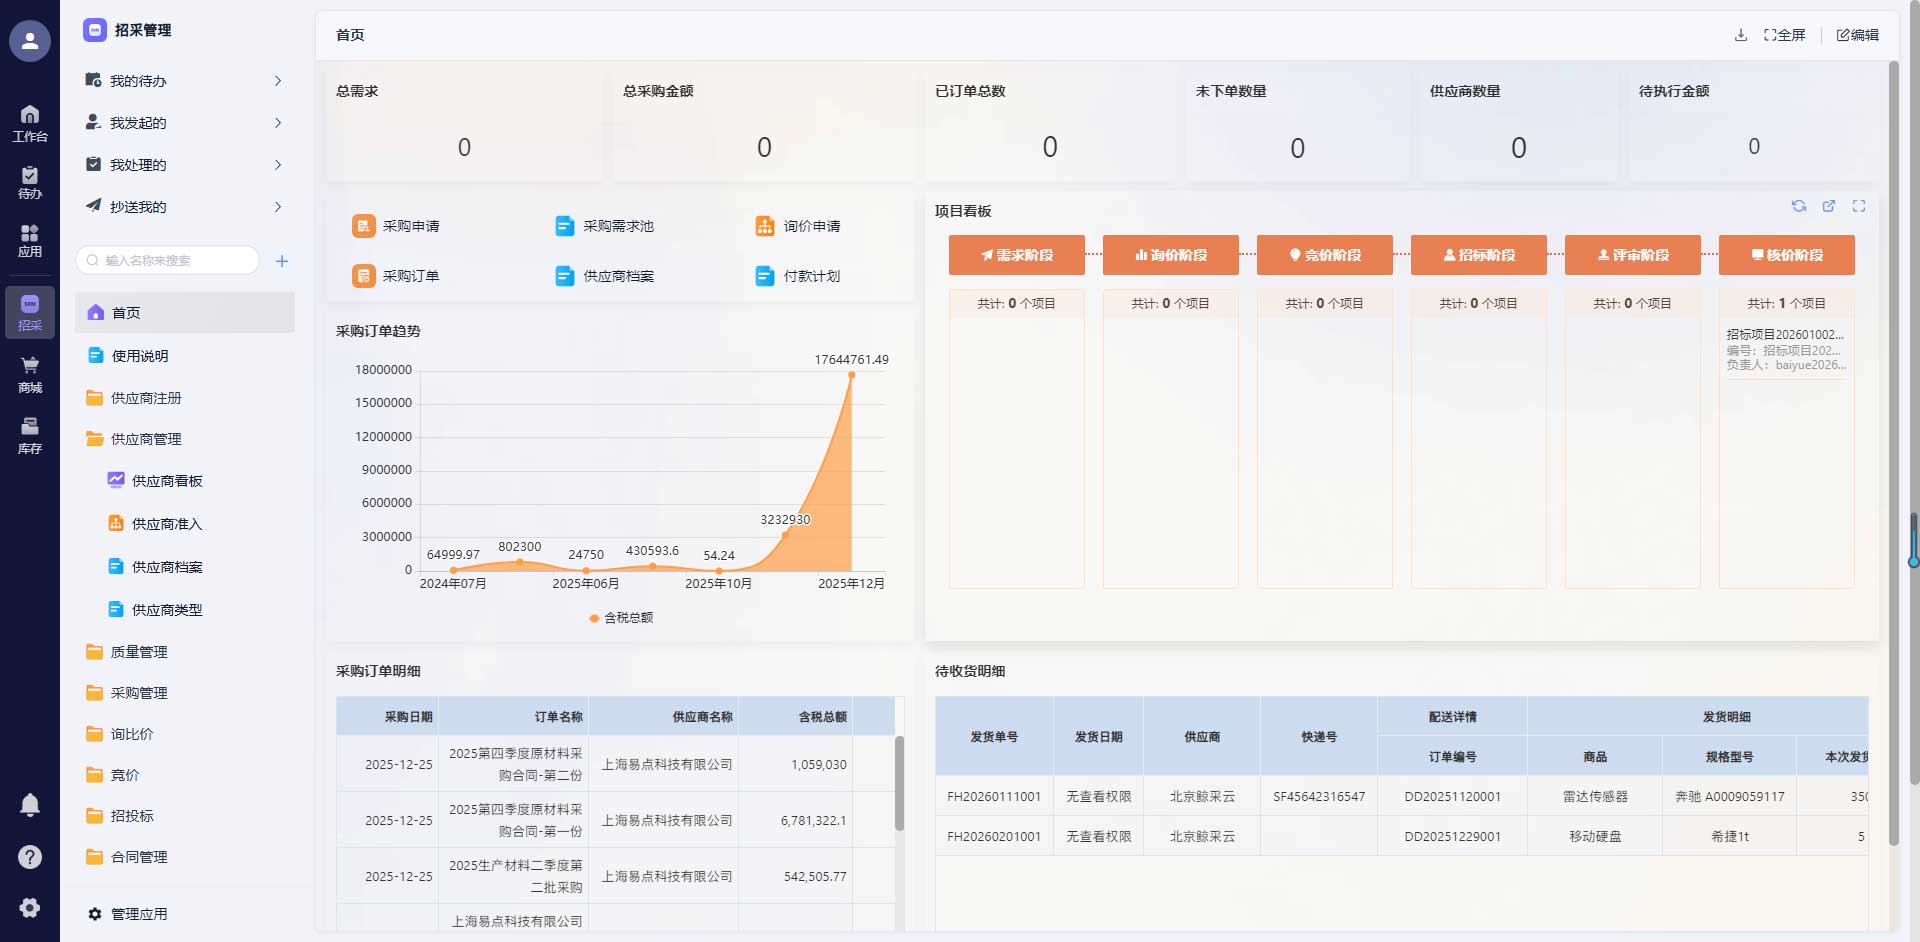Expand 我的待办 menu
The height and width of the screenshot is (942, 1920).
[185, 81]
